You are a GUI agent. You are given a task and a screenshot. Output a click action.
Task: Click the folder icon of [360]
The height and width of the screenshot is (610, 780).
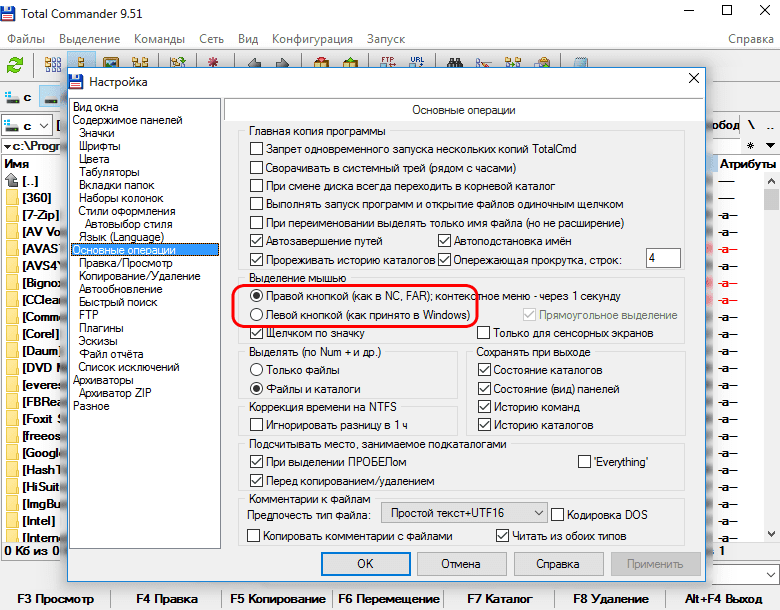click(x=12, y=198)
